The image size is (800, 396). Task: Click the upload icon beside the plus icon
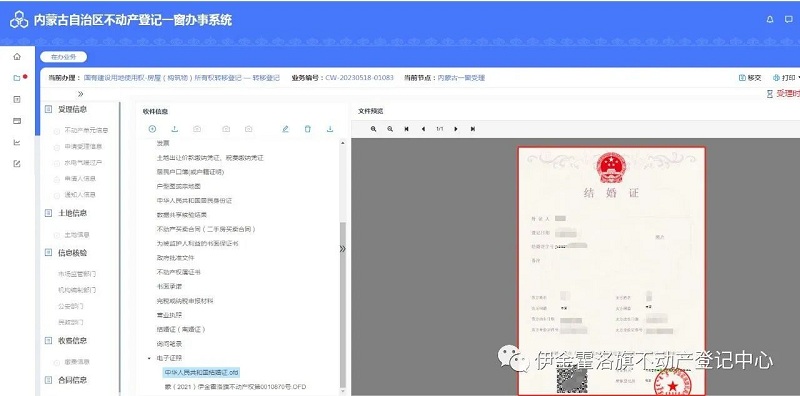(174, 129)
